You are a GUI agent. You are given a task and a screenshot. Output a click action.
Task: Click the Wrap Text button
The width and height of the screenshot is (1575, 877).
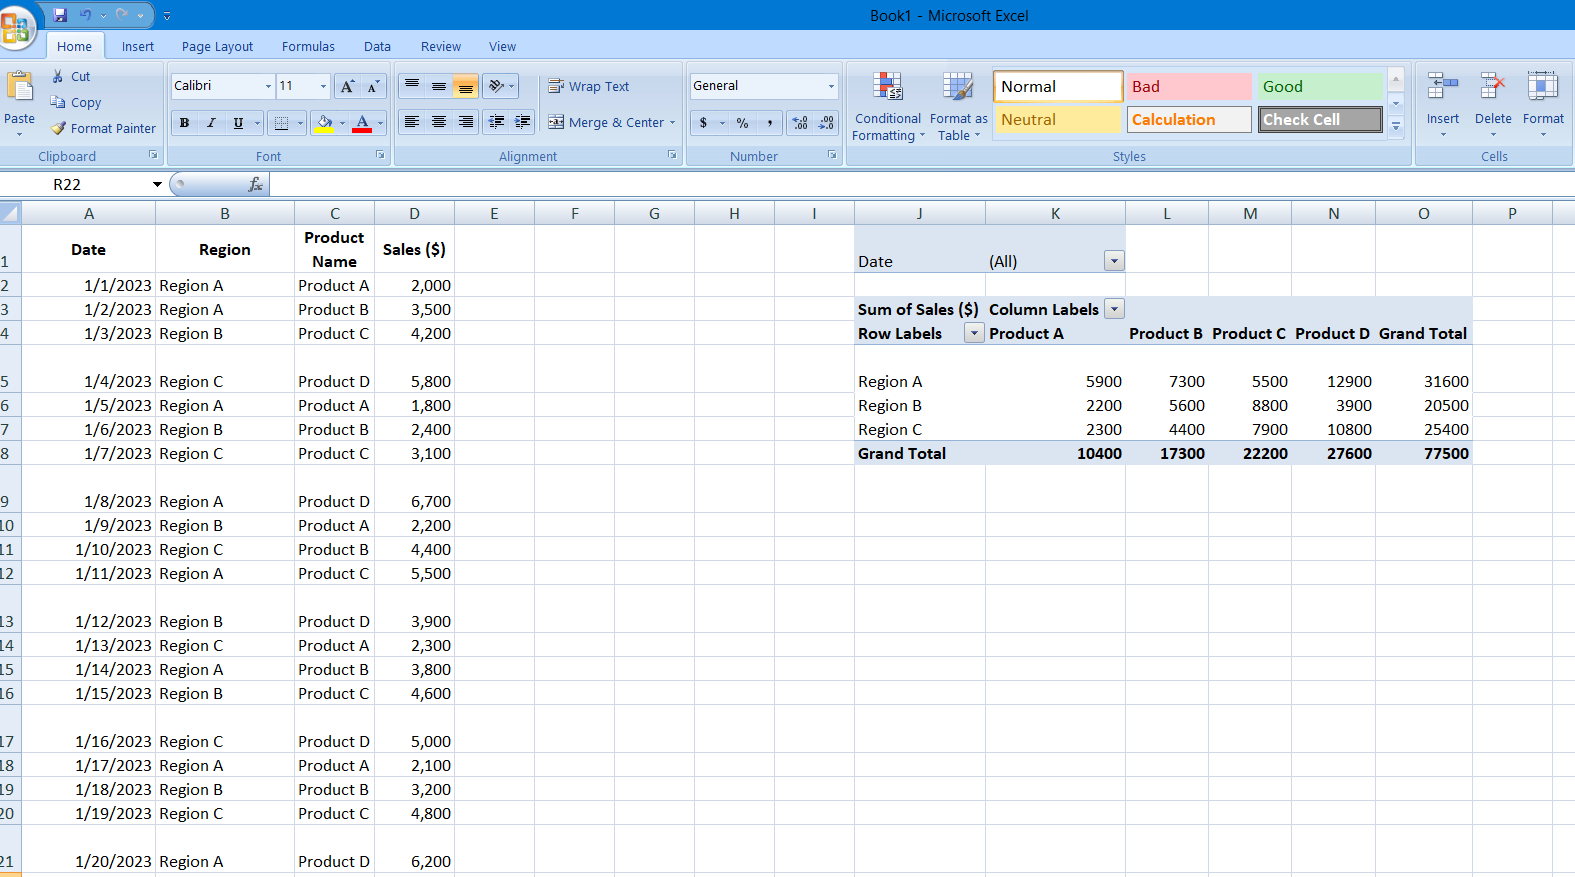pos(589,86)
